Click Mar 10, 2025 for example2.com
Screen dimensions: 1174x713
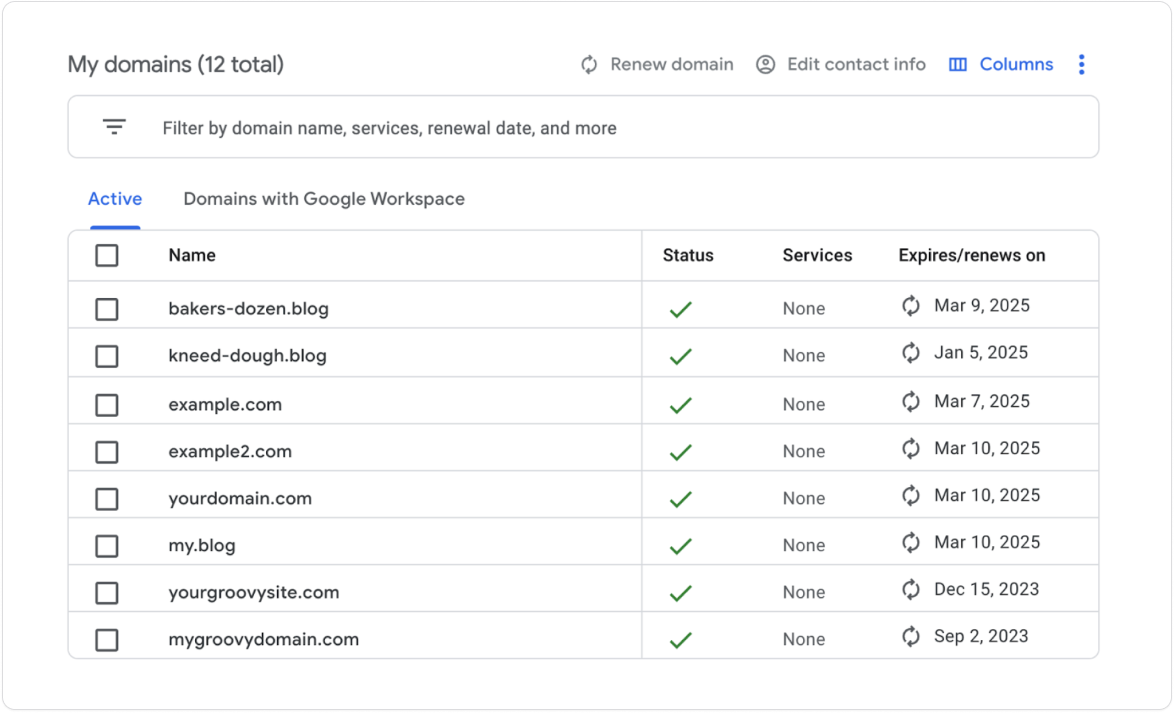point(987,449)
